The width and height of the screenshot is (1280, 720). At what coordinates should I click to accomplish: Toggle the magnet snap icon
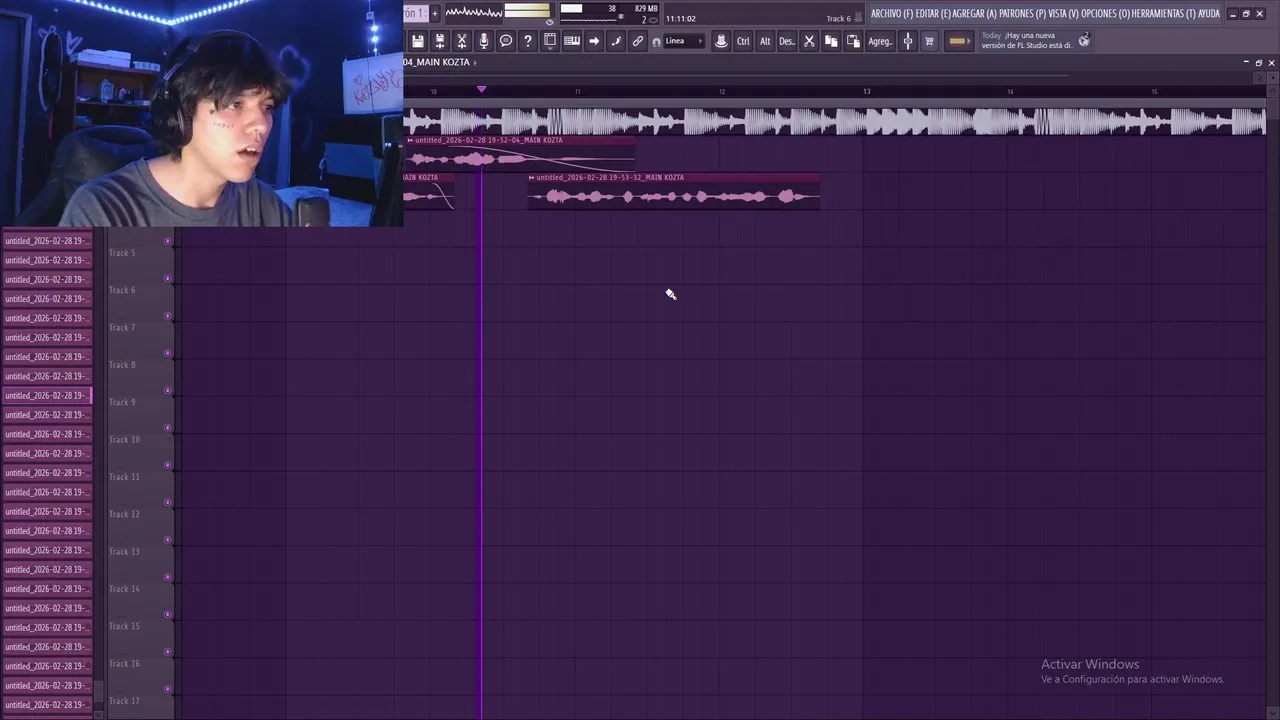coord(656,42)
